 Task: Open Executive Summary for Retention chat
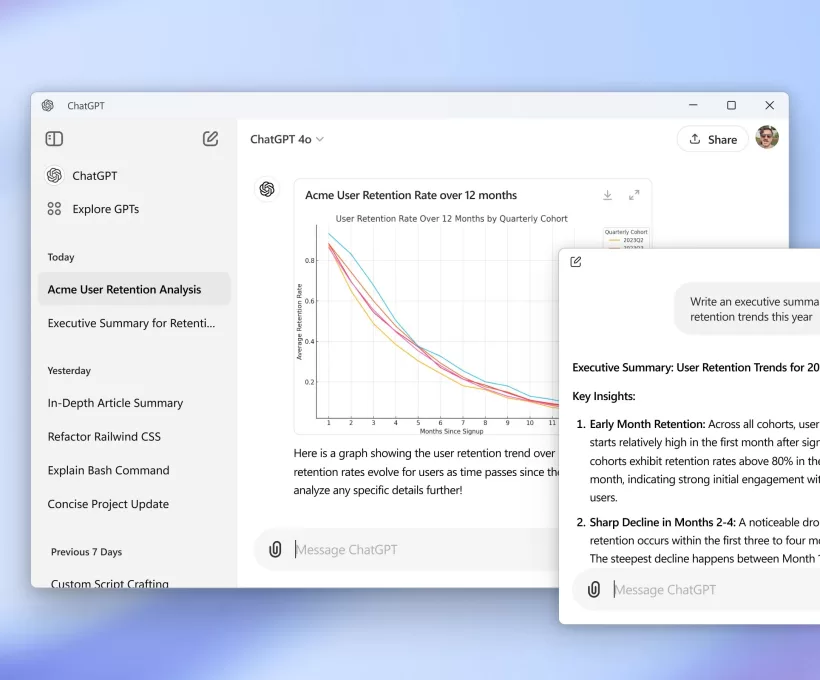pos(131,323)
